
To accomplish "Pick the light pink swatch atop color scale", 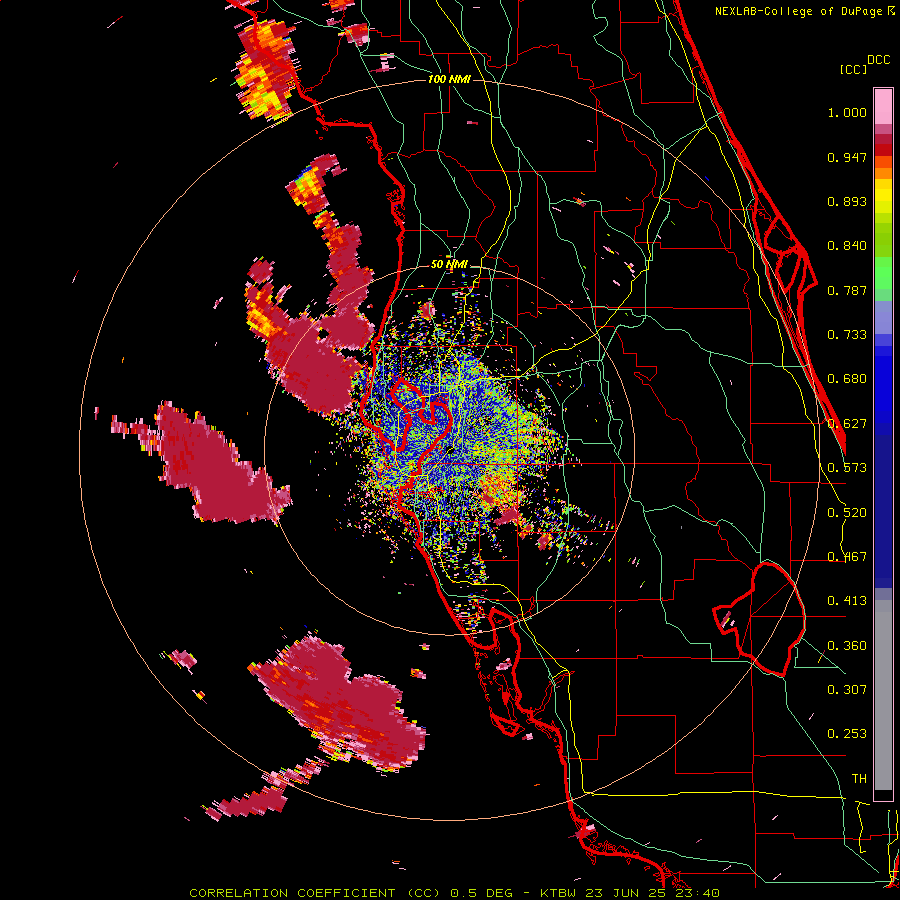I will point(883,107).
